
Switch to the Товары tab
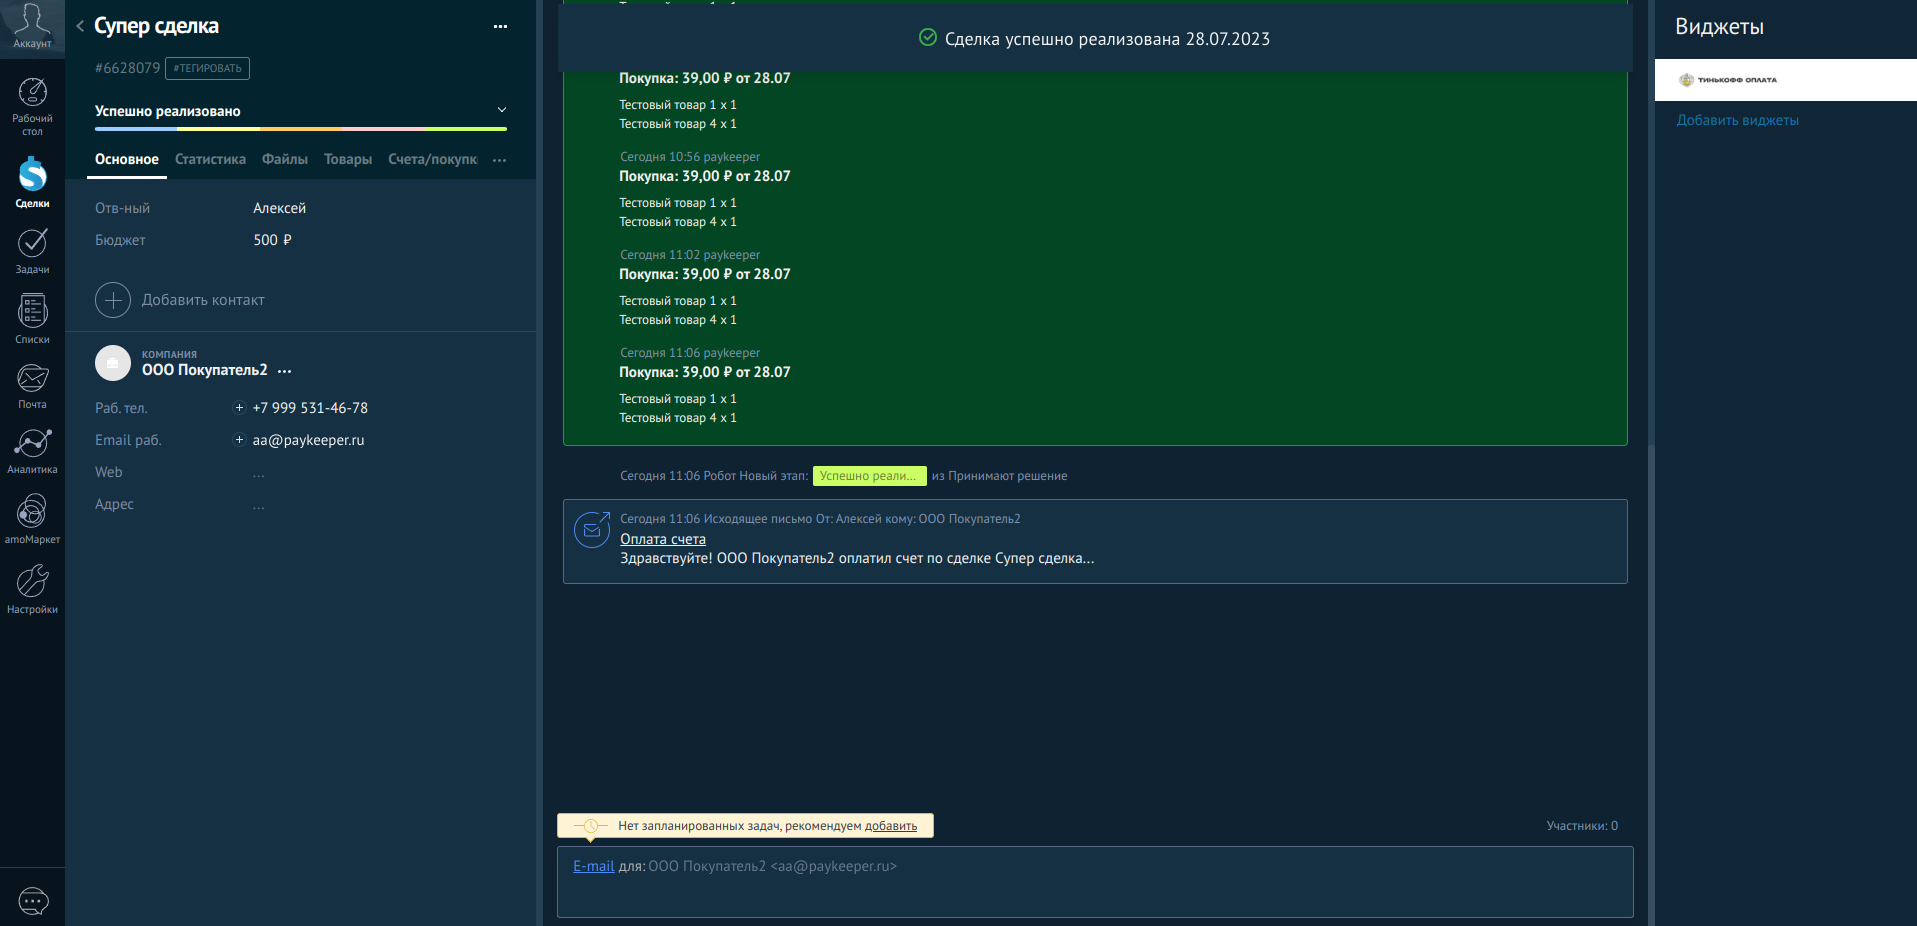point(347,160)
